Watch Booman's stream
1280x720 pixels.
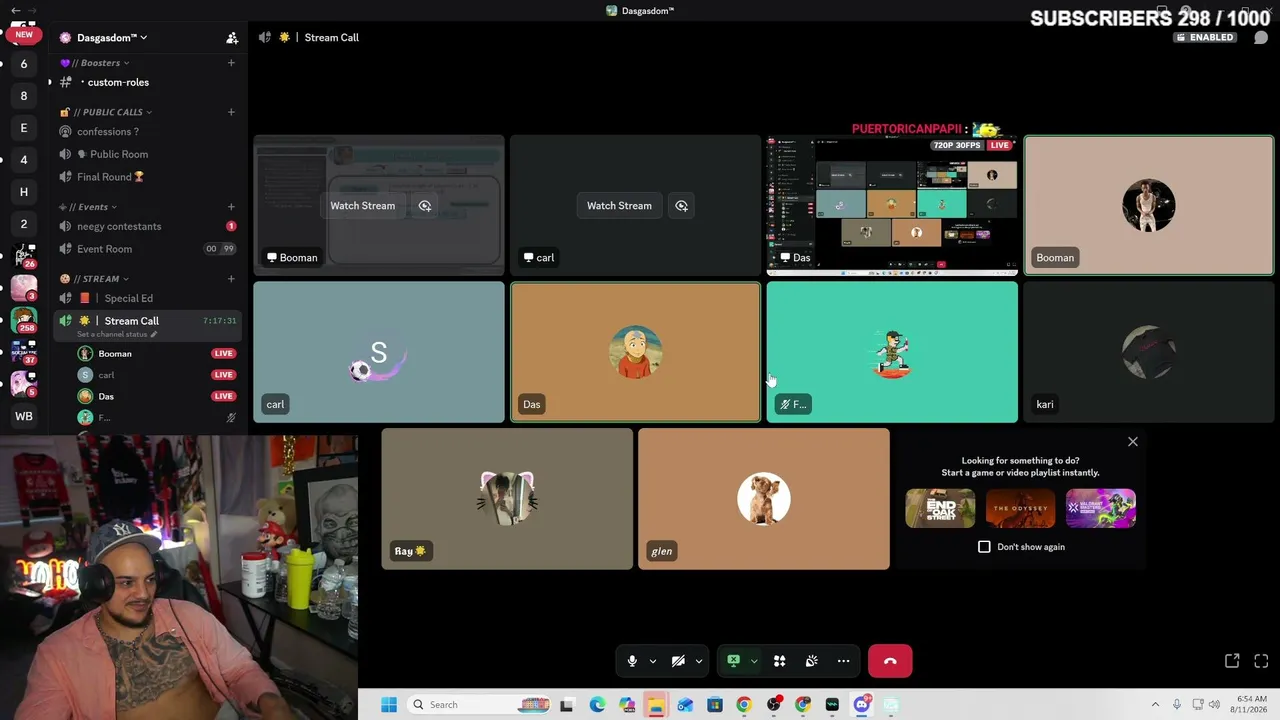363,206
